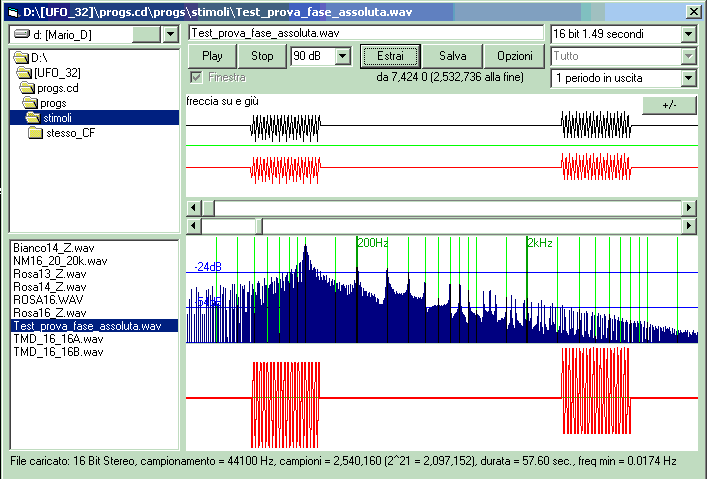The width and height of the screenshot is (707, 479).
Task: Click the Salva button
Action: pyautogui.click(x=452, y=56)
